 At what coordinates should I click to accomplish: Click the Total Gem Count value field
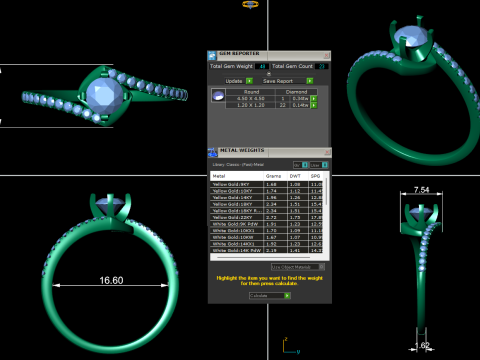coord(322,66)
